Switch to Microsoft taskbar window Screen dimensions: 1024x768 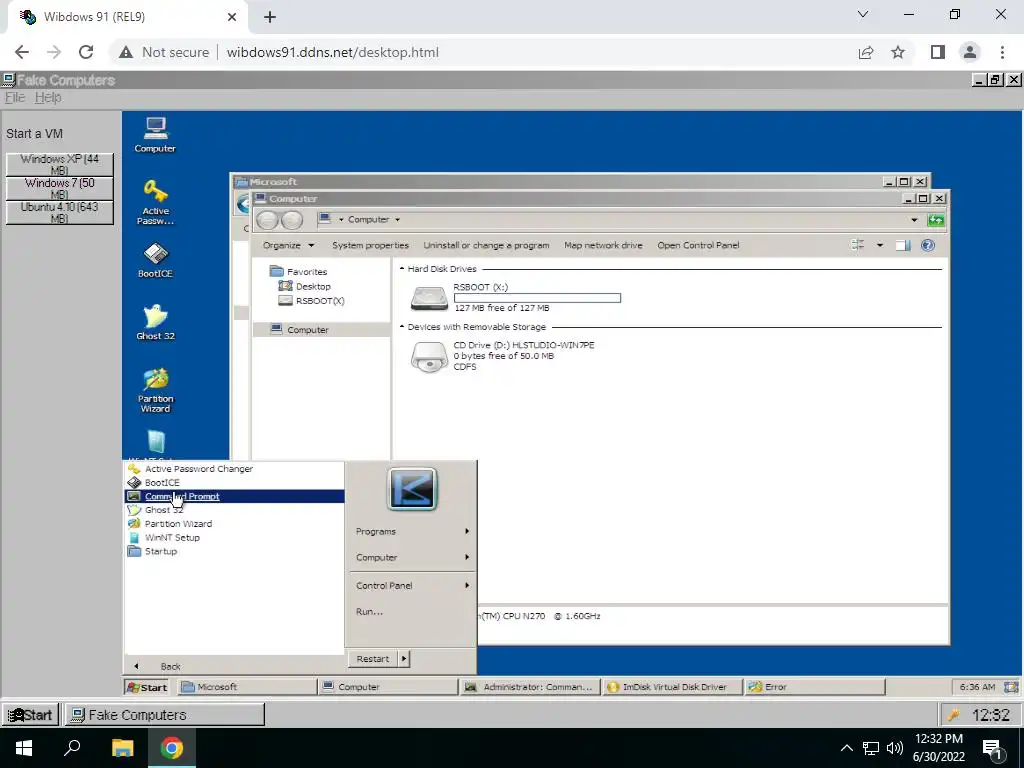(247, 687)
